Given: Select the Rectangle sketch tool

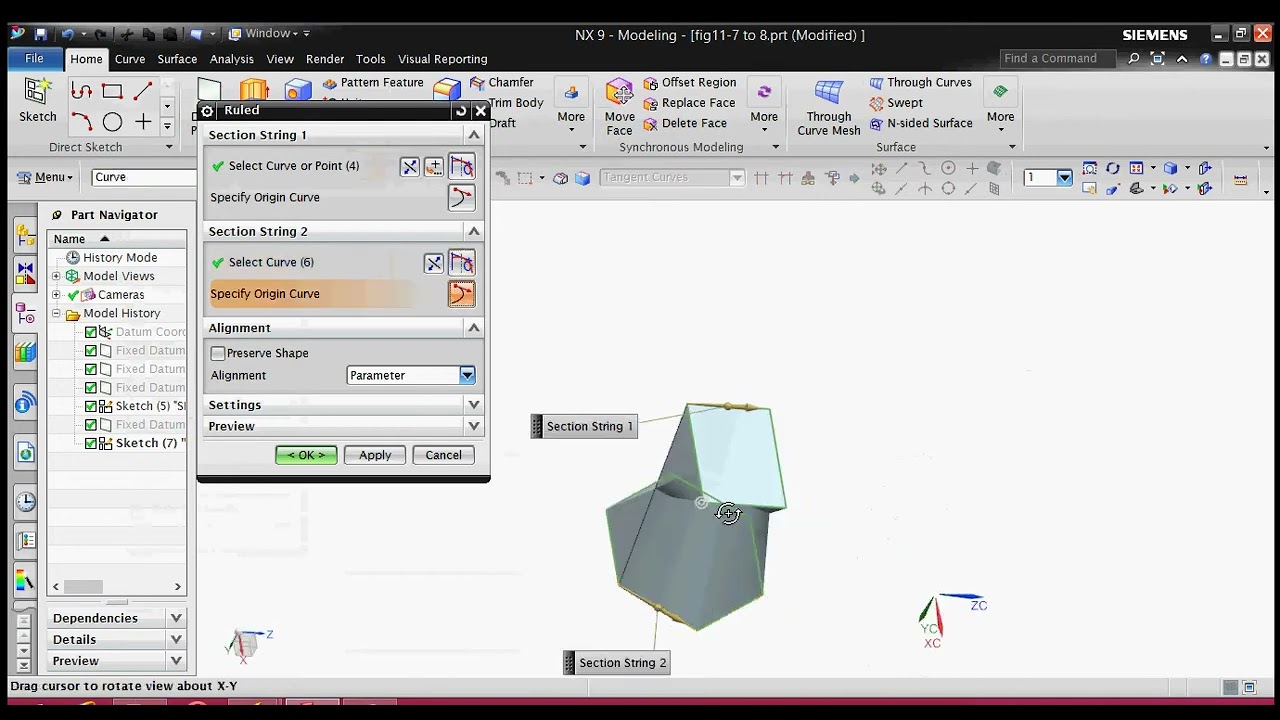Looking at the screenshot, I should (x=112, y=92).
